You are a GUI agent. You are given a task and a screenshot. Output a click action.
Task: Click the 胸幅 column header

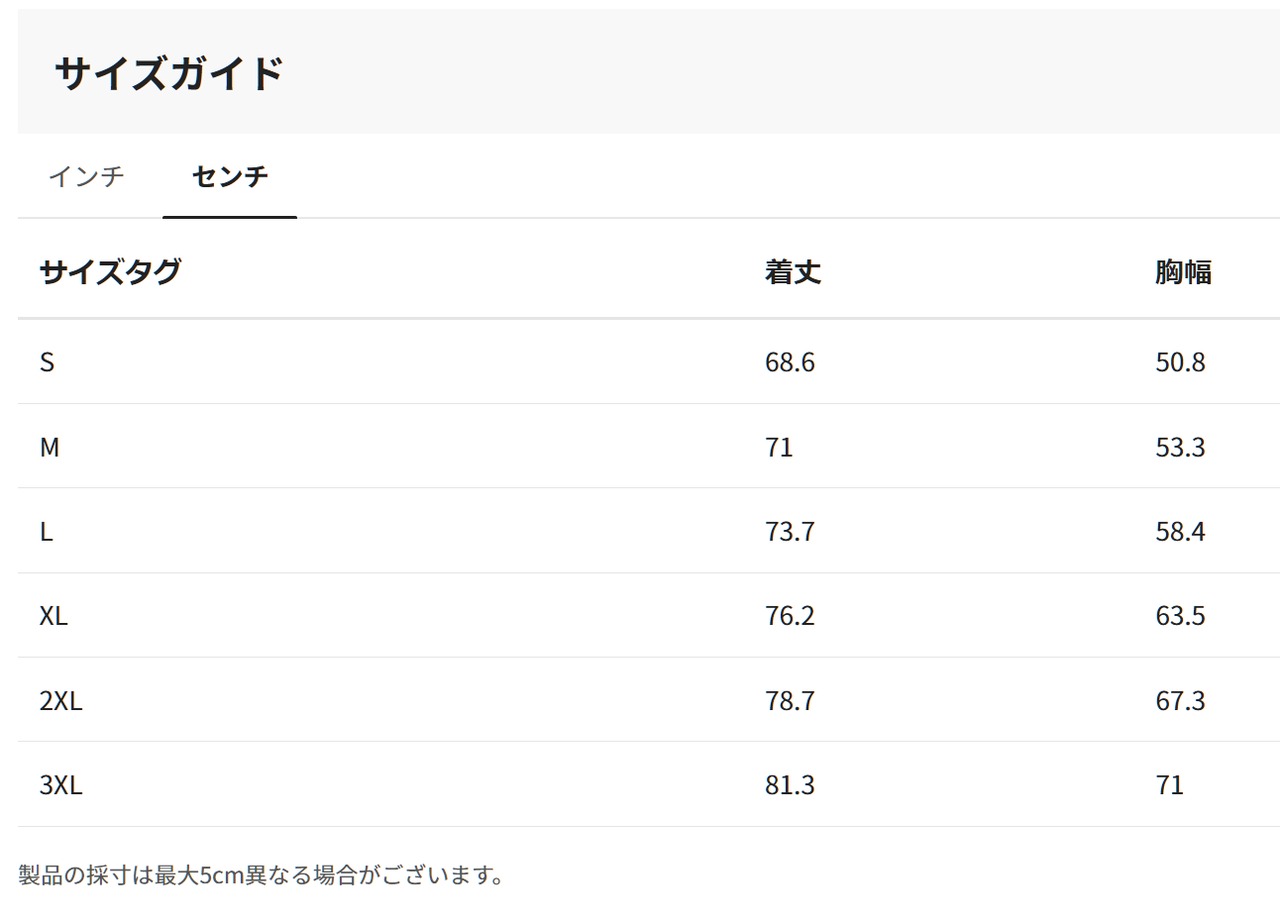tap(1183, 271)
